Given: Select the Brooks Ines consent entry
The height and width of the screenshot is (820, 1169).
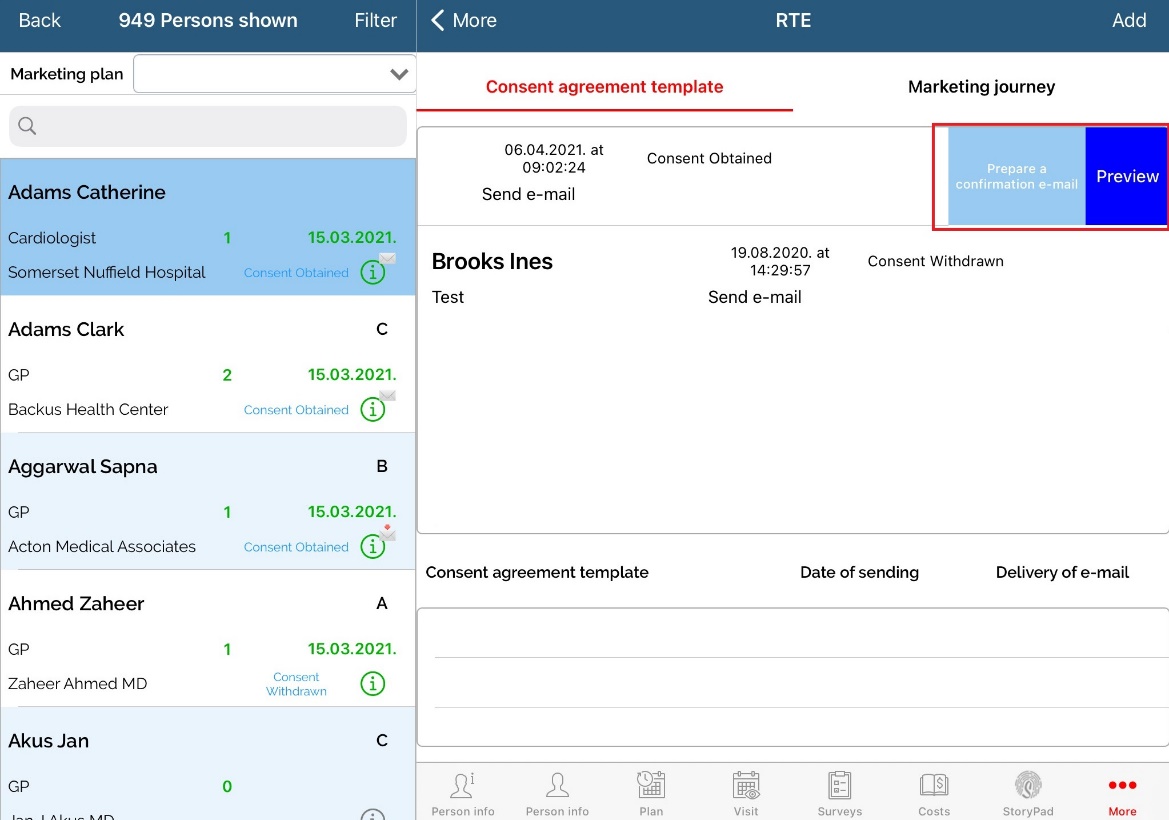Looking at the screenshot, I should tap(492, 262).
